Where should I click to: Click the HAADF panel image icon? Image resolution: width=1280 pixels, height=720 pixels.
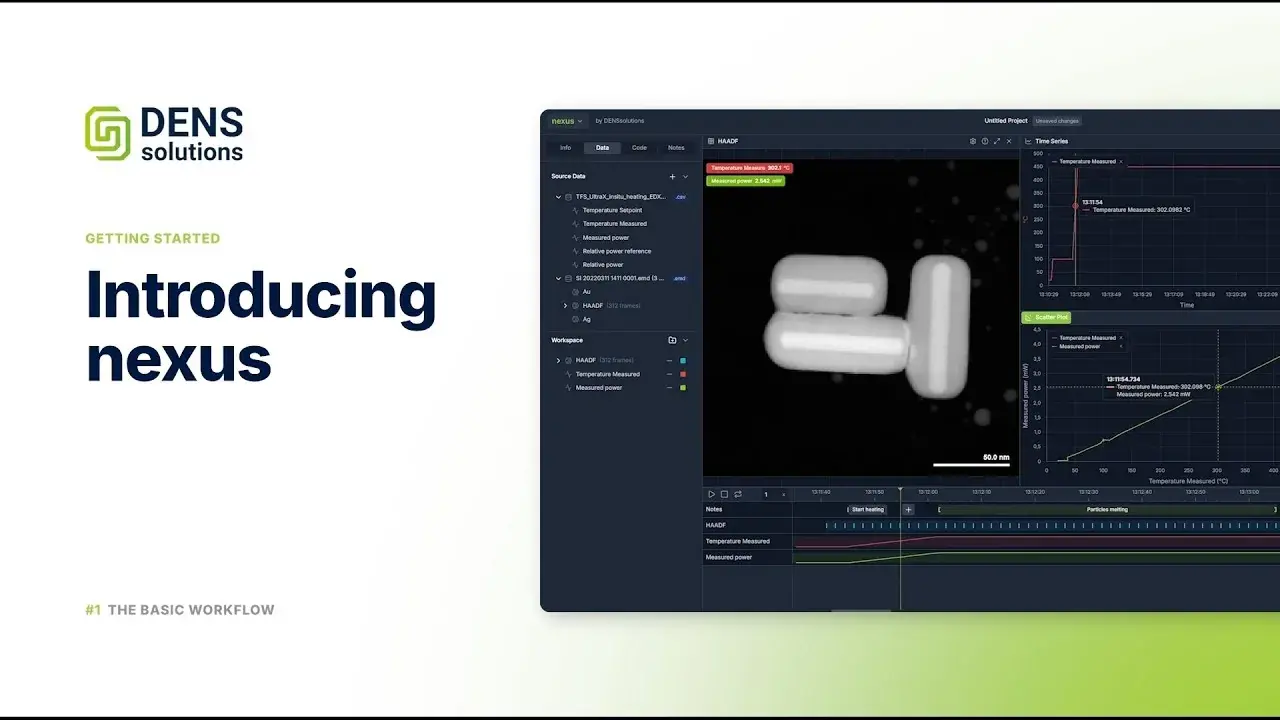coord(710,141)
